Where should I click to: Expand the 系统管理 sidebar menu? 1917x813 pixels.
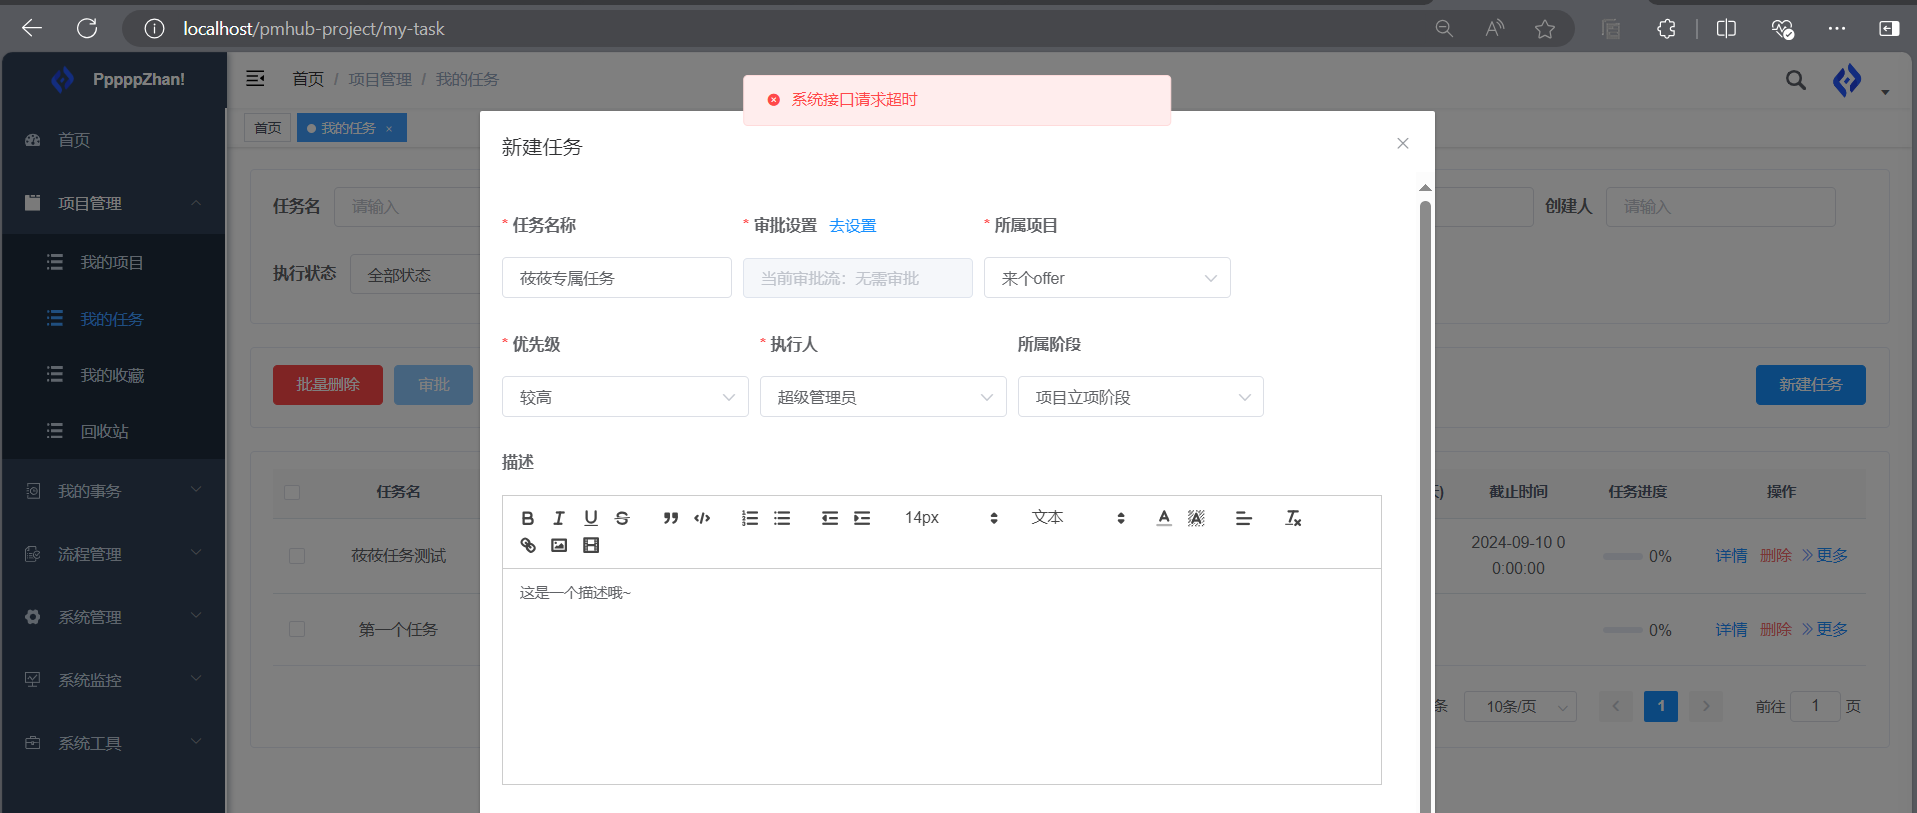(x=114, y=617)
